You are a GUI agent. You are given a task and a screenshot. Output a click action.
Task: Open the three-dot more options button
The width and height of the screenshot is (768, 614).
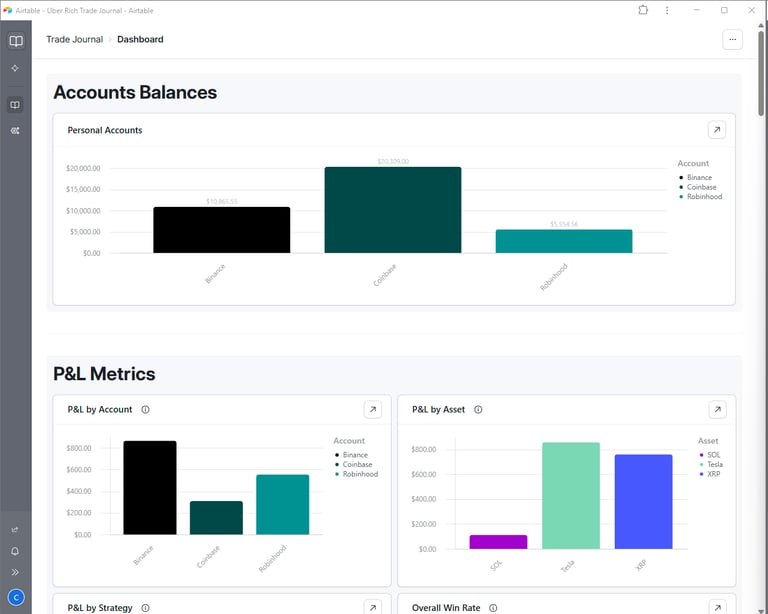pyautogui.click(x=732, y=40)
